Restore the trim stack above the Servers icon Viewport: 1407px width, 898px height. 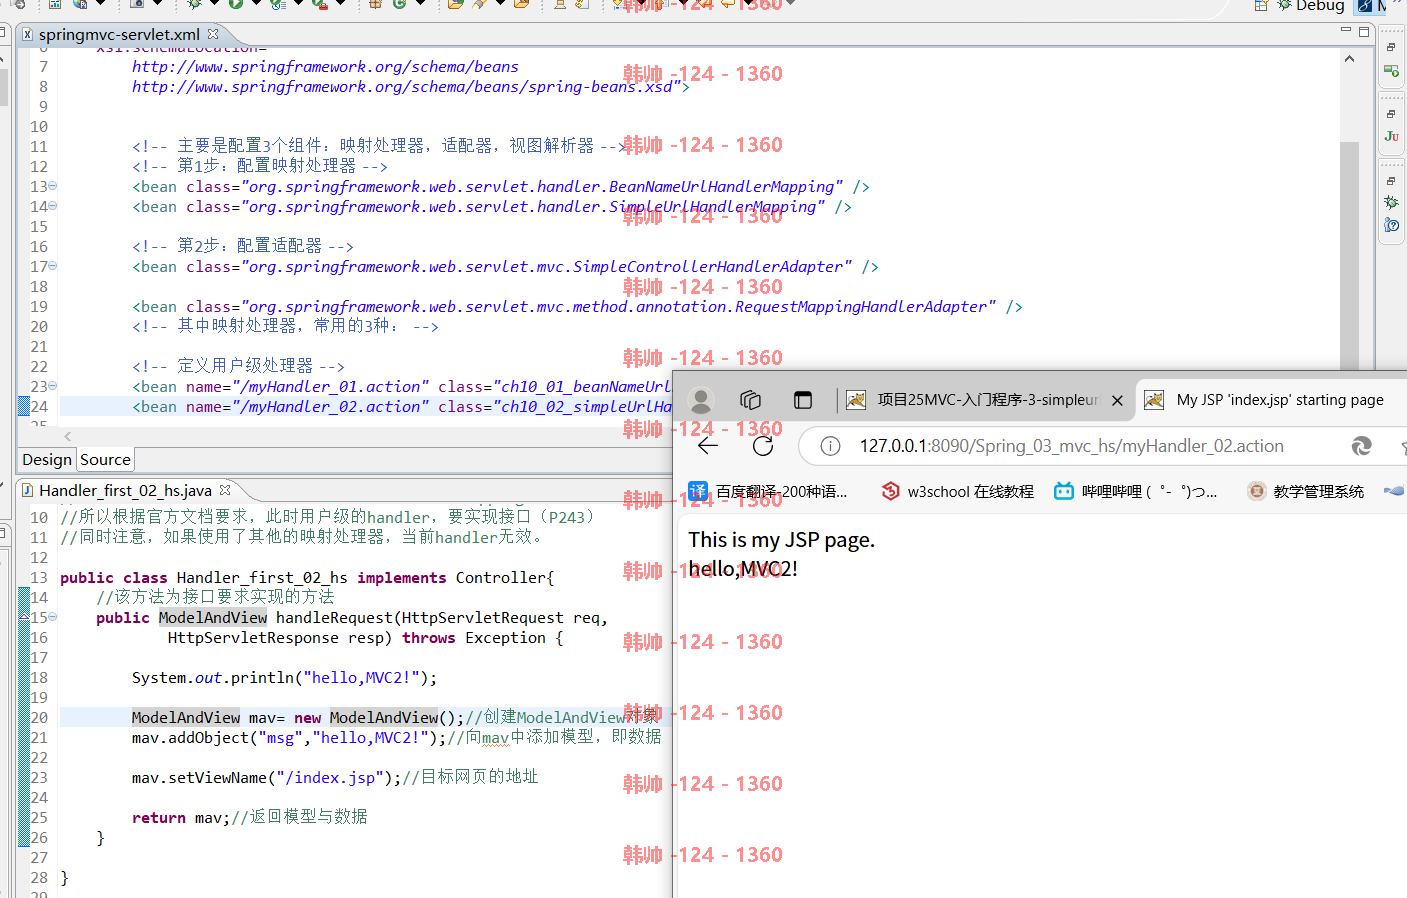point(1391,47)
